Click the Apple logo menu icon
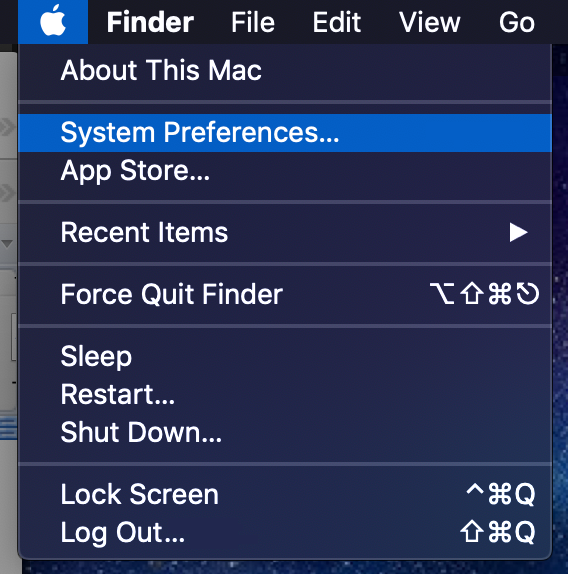The height and width of the screenshot is (574, 568). (x=53, y=21)
